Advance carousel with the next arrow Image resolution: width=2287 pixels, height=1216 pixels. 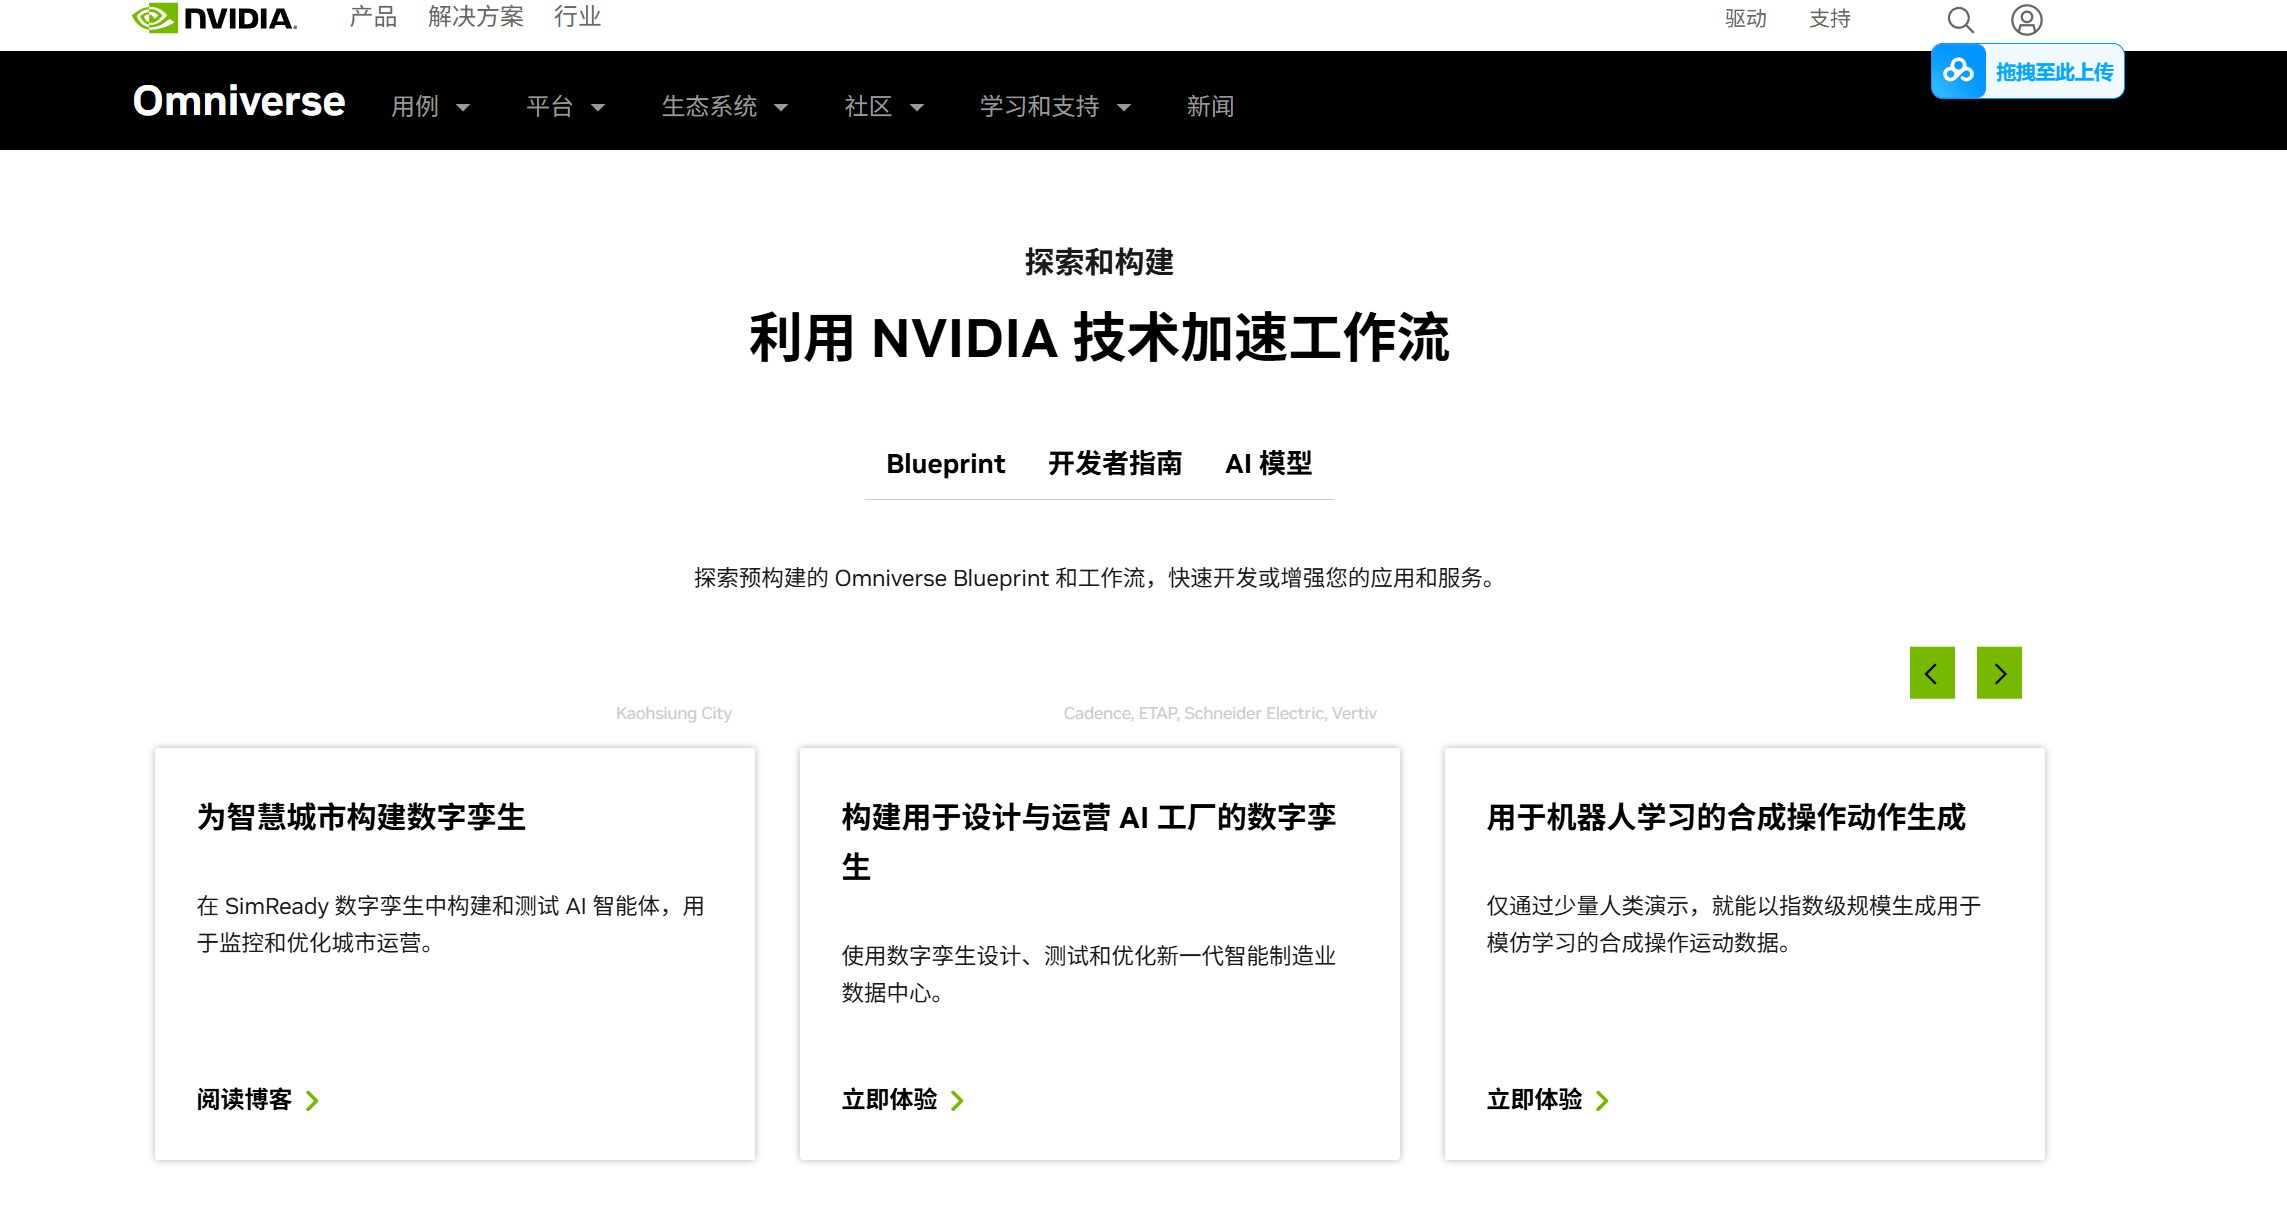1998,673
